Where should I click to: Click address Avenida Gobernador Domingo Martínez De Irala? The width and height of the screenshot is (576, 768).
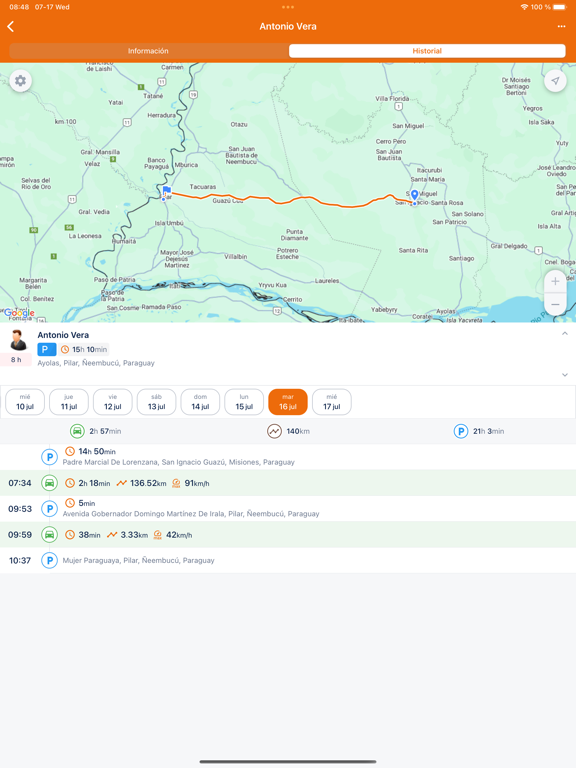point(191,514)
